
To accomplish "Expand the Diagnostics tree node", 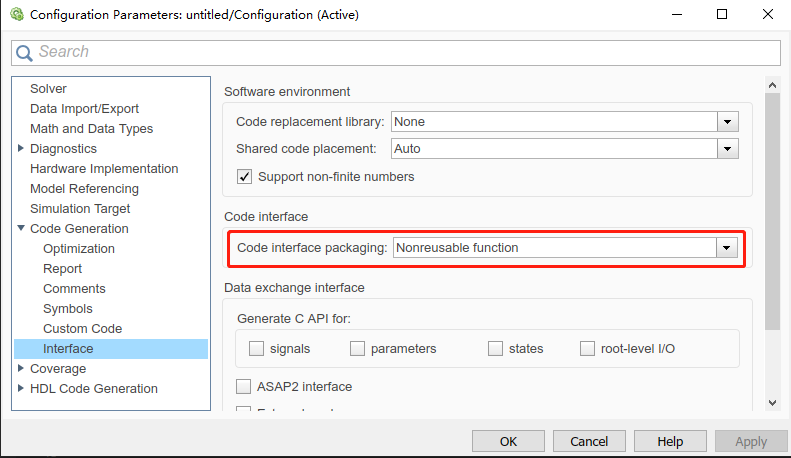I will pyautogui.click(x=21, y=148).
